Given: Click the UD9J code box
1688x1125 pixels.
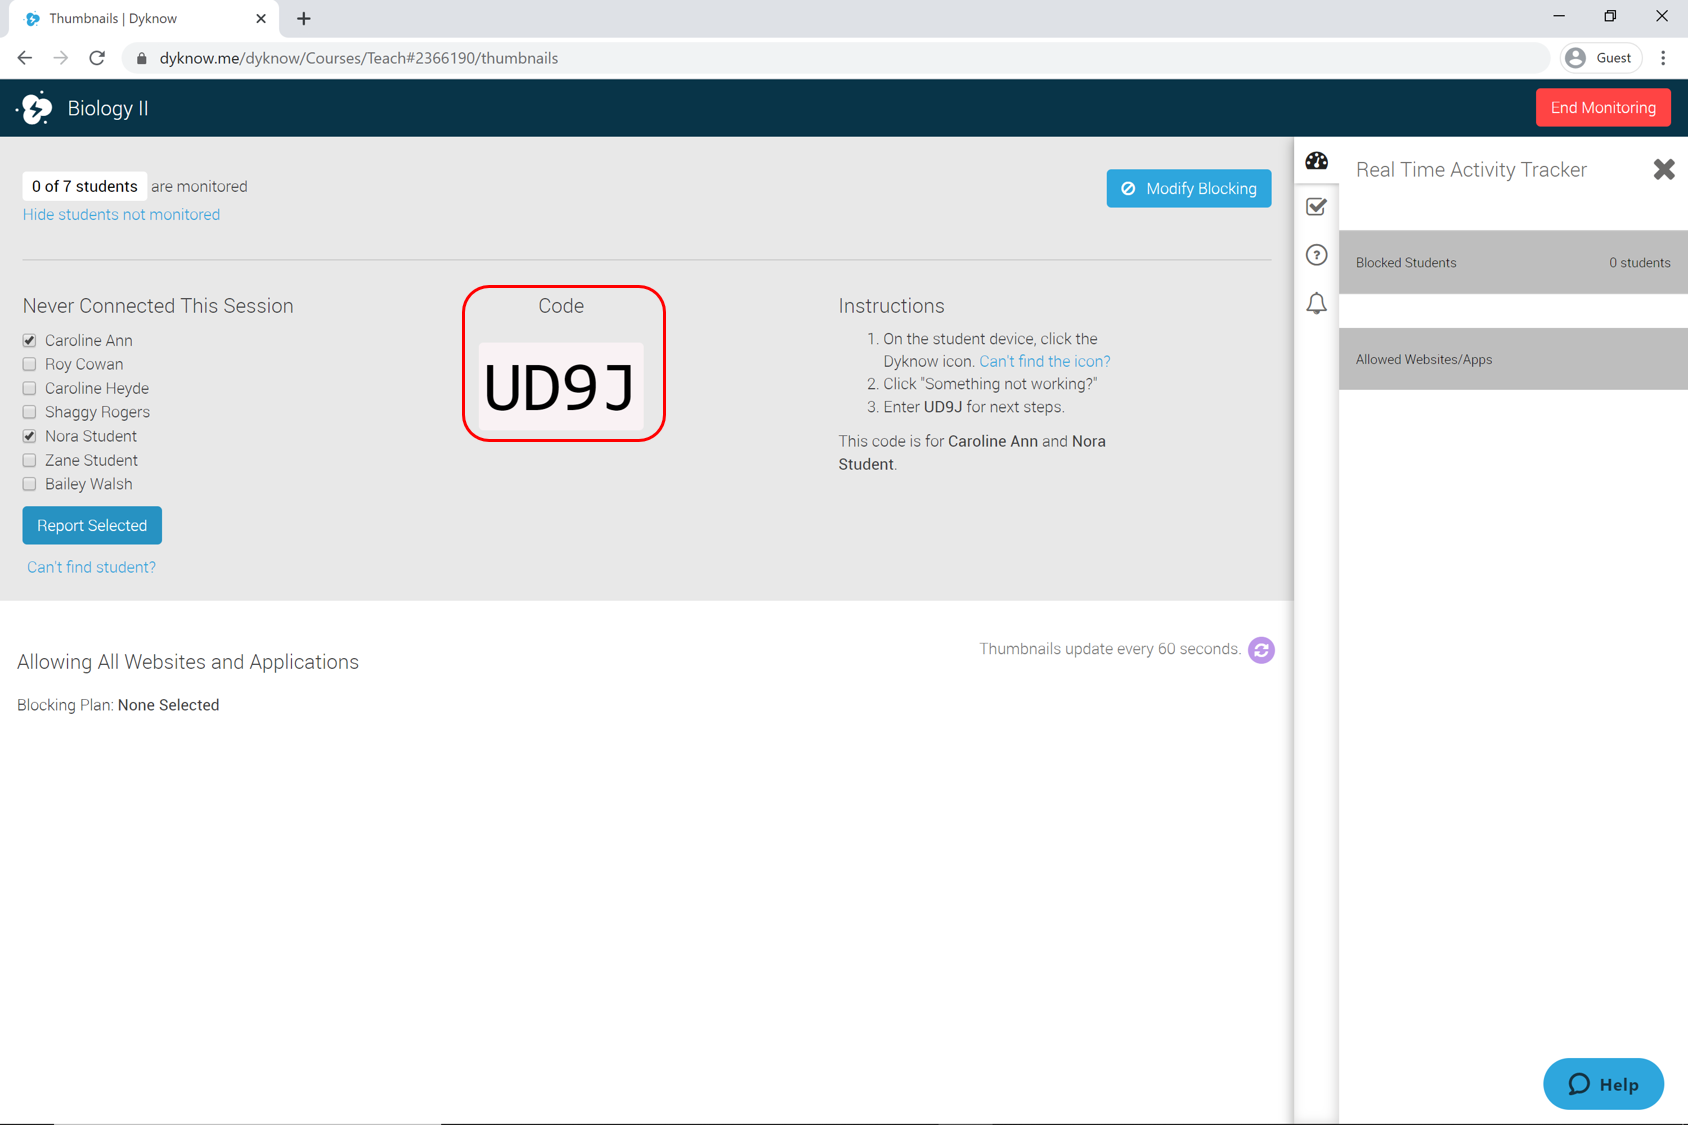Looking at the screenshot, I should click(x=560, y=386).
